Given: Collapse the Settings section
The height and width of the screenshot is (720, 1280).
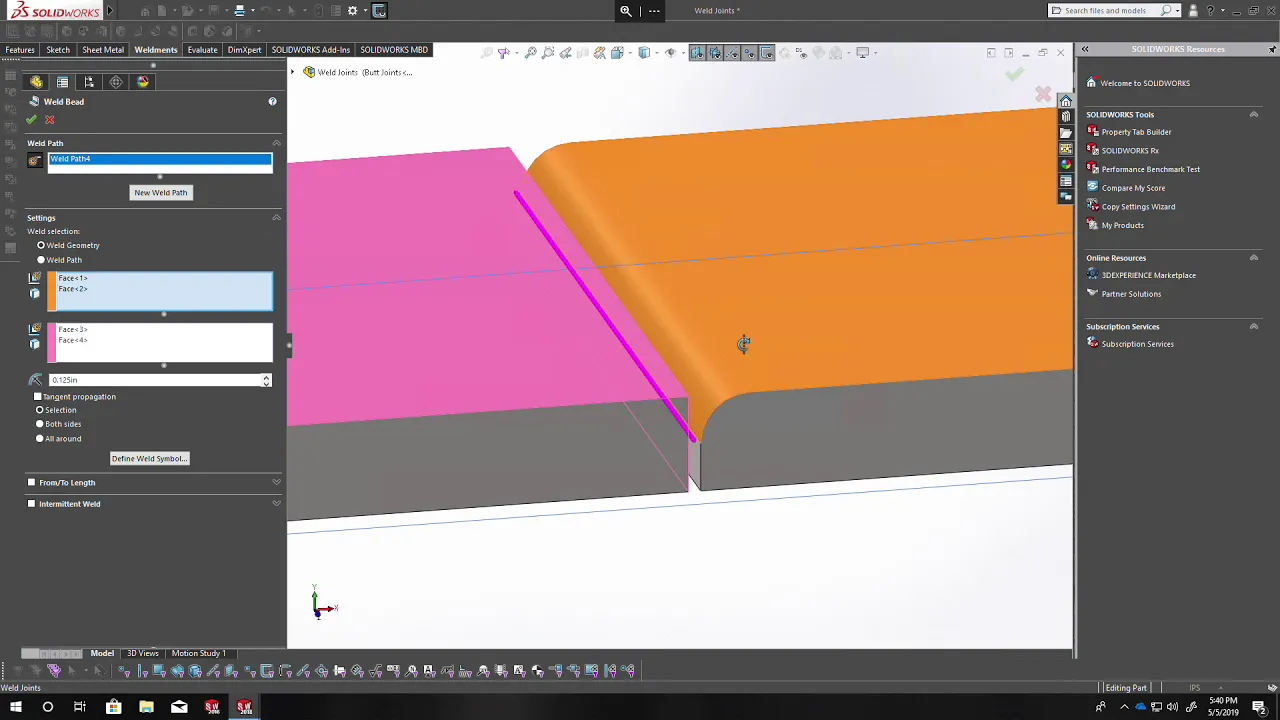Looking at the screenshot, I should (276, 218).
